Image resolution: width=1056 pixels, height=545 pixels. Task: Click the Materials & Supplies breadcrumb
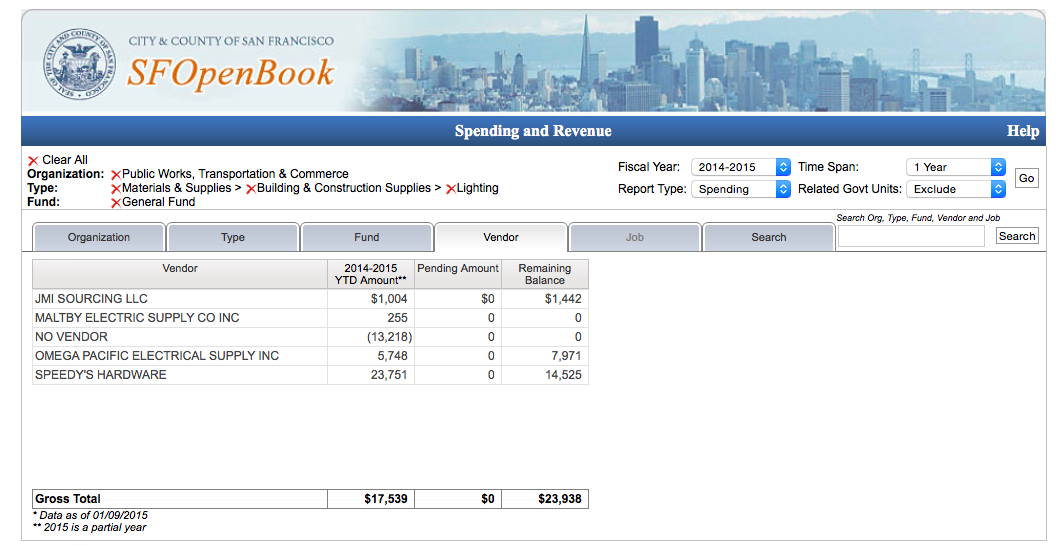coord(177,188)
